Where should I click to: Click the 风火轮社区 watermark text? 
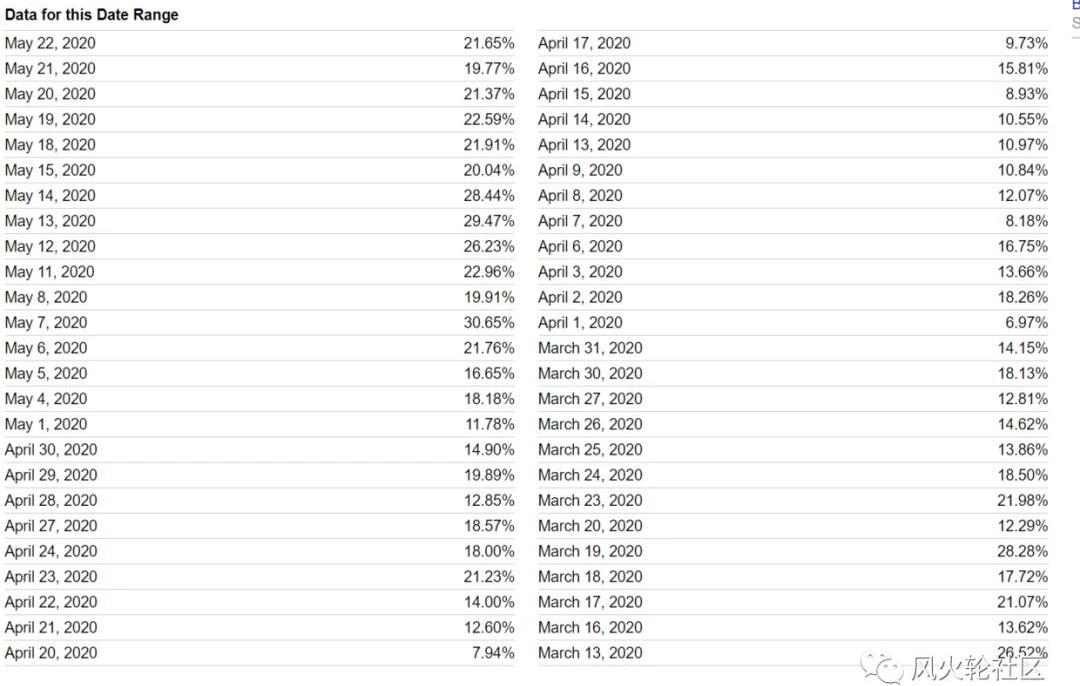[x=976, y=666]
